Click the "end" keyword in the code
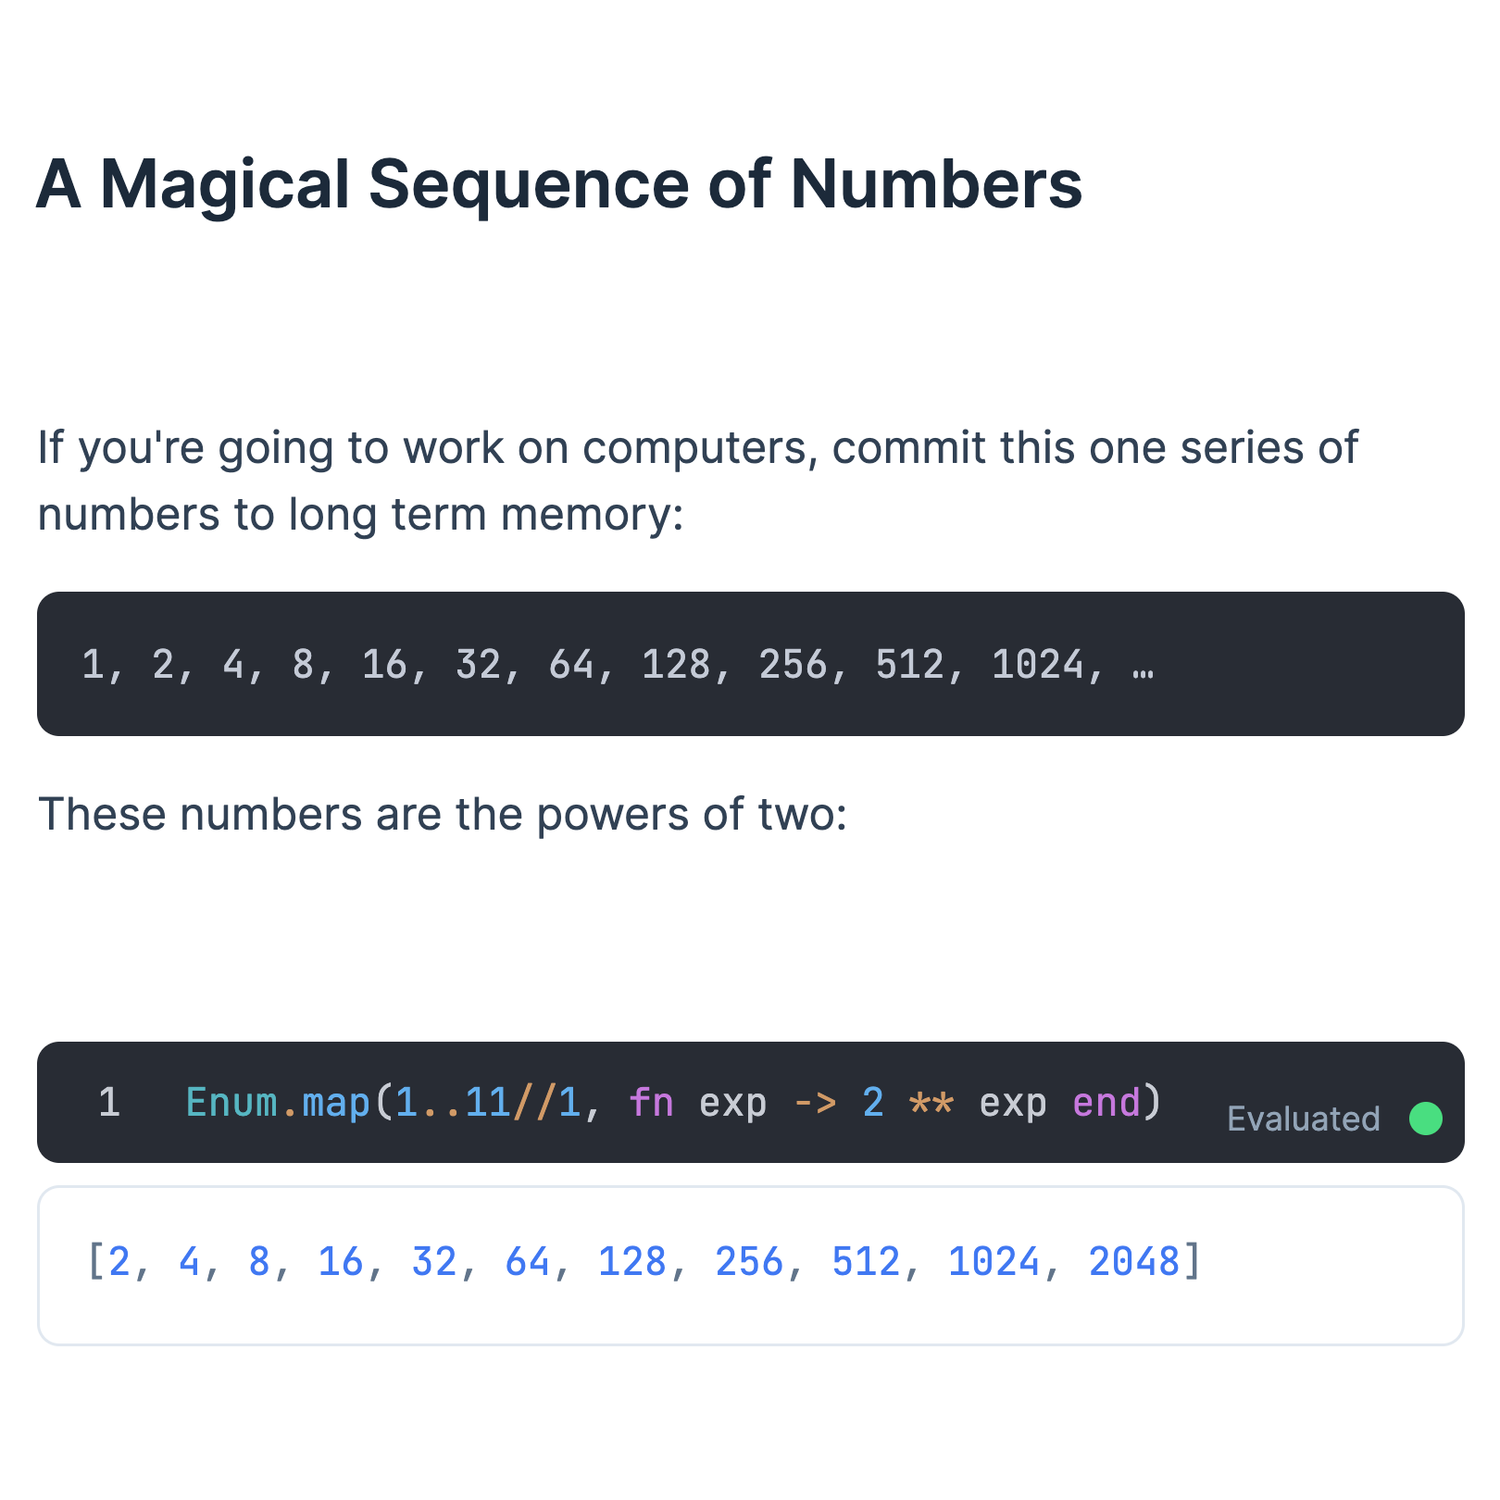Screen dimensions: 1500x1500 (x=1106, y=1103)
